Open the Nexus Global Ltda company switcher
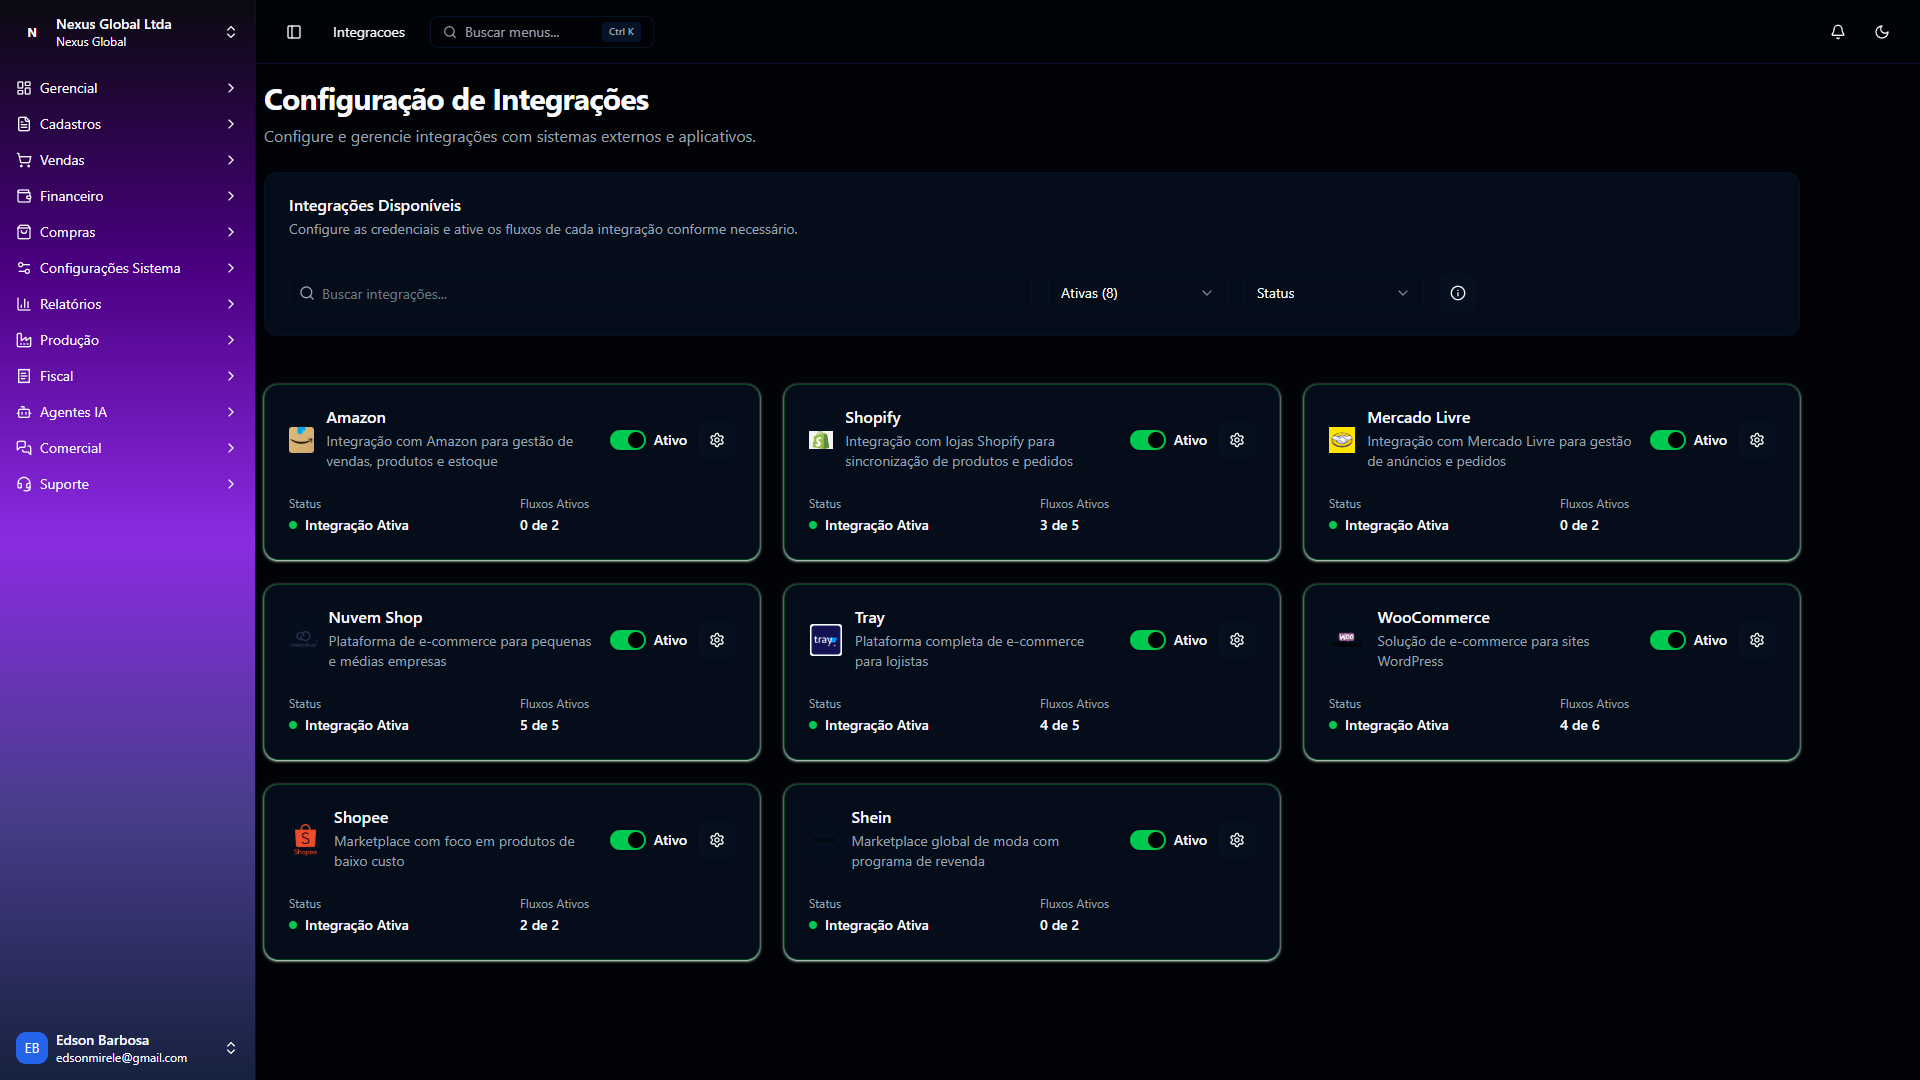The width and height of the screenshot is (1920, 1080). coord(128,32)
